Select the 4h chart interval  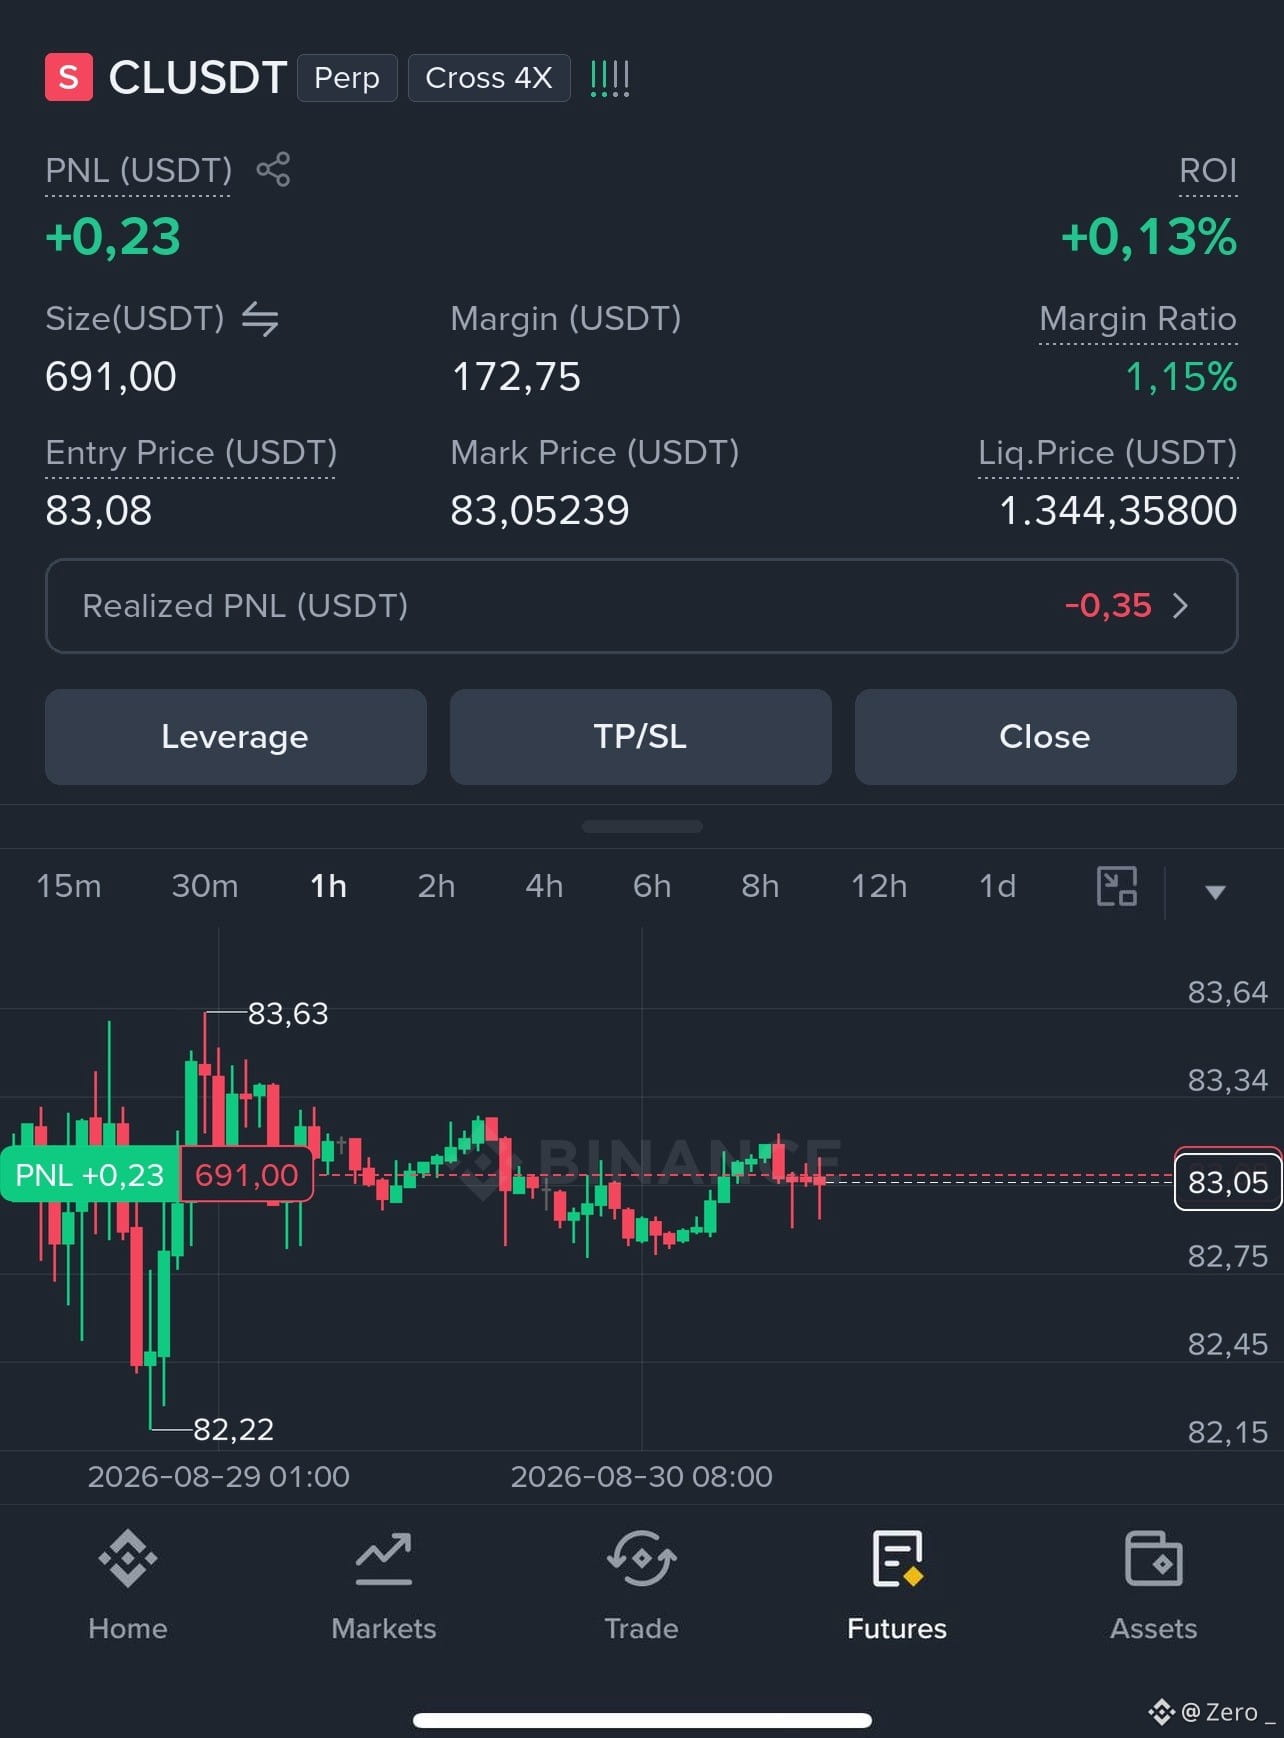[x=544, y=886]
